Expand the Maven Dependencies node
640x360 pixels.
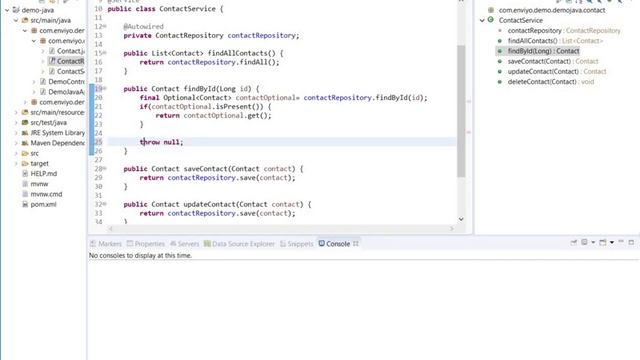point(16,143)
